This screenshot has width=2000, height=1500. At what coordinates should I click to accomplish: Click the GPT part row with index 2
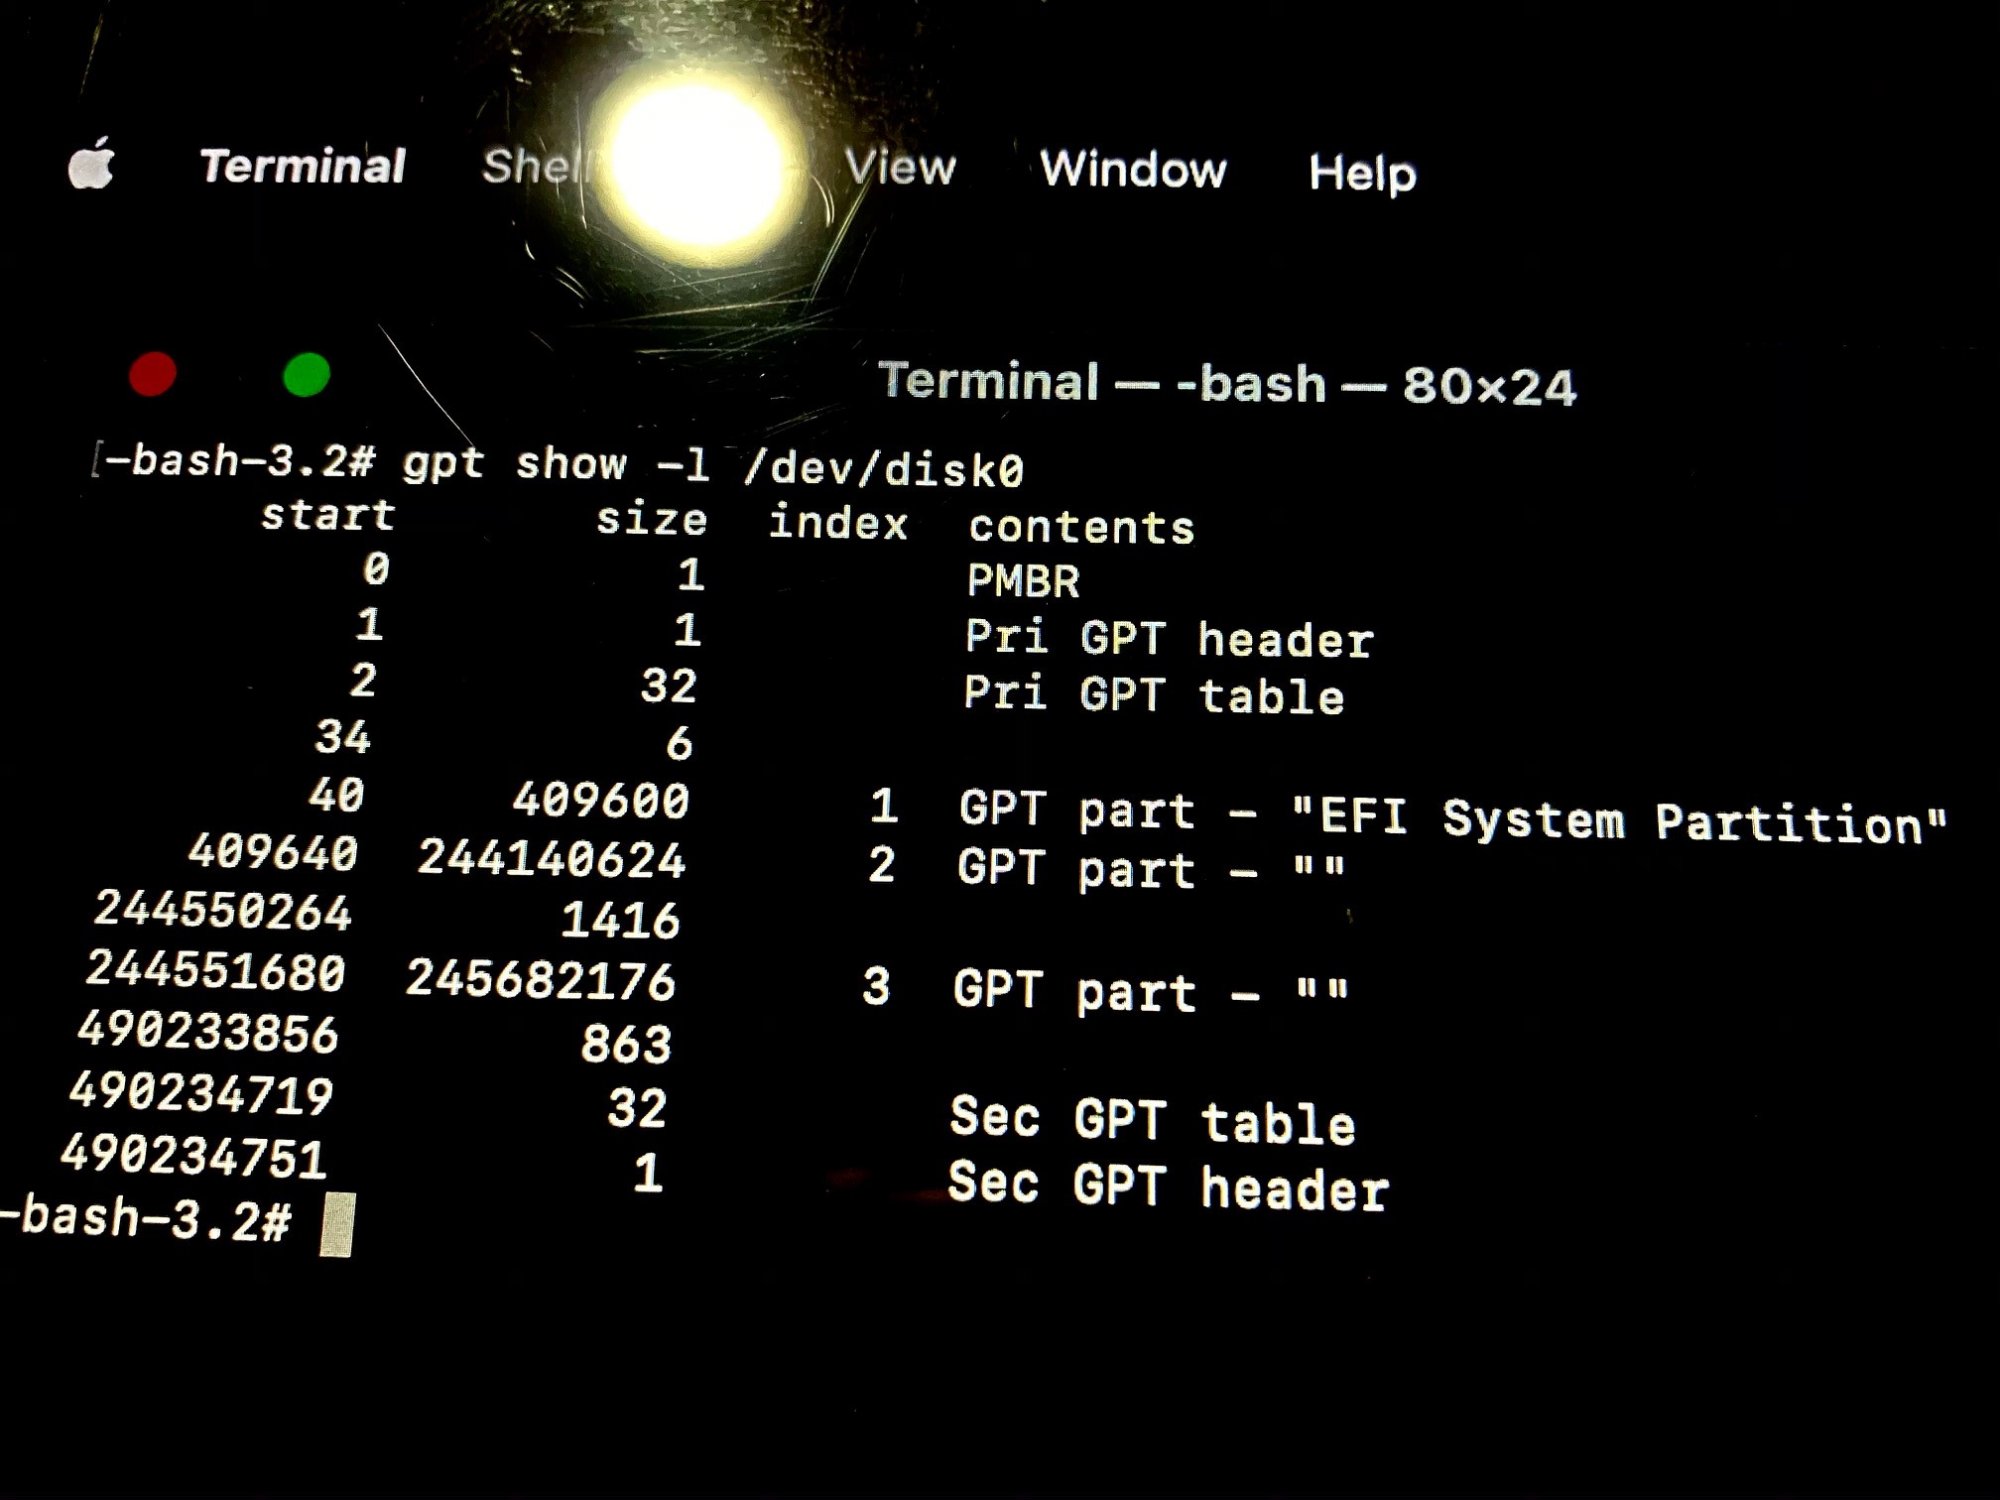click(1107, 867)
